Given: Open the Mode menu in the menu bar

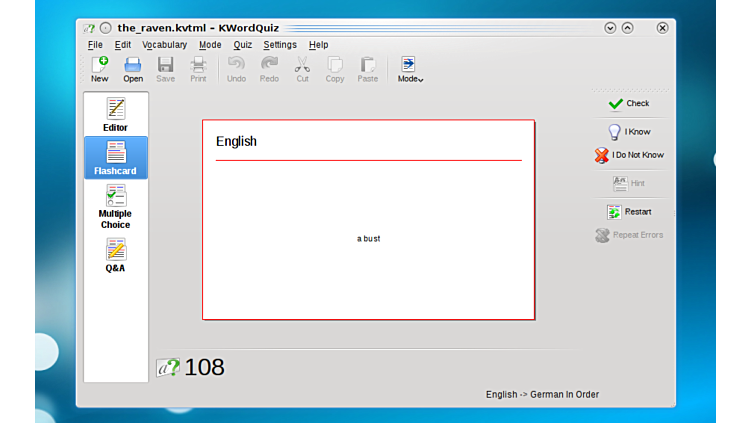Looking at the screenshot, I should (210, 45).
